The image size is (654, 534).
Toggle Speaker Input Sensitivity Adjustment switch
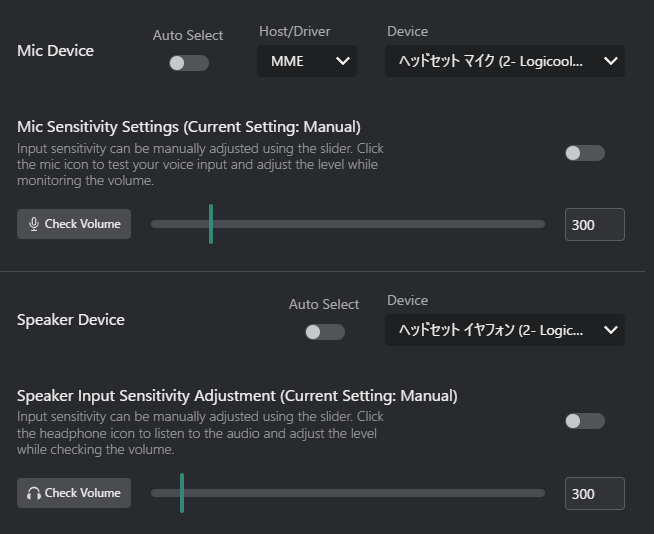point(585,421)
